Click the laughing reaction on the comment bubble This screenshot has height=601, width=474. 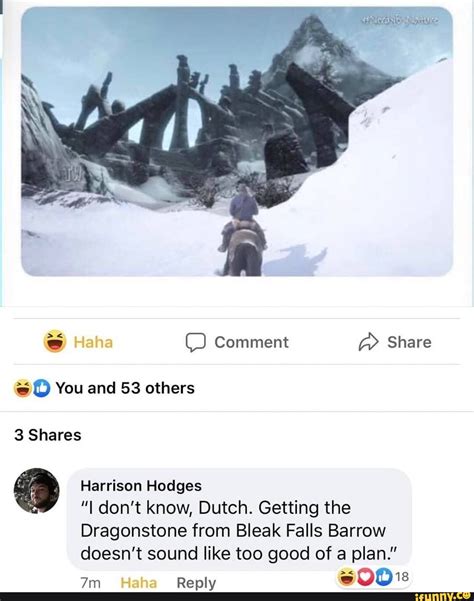tap(346, 577)
